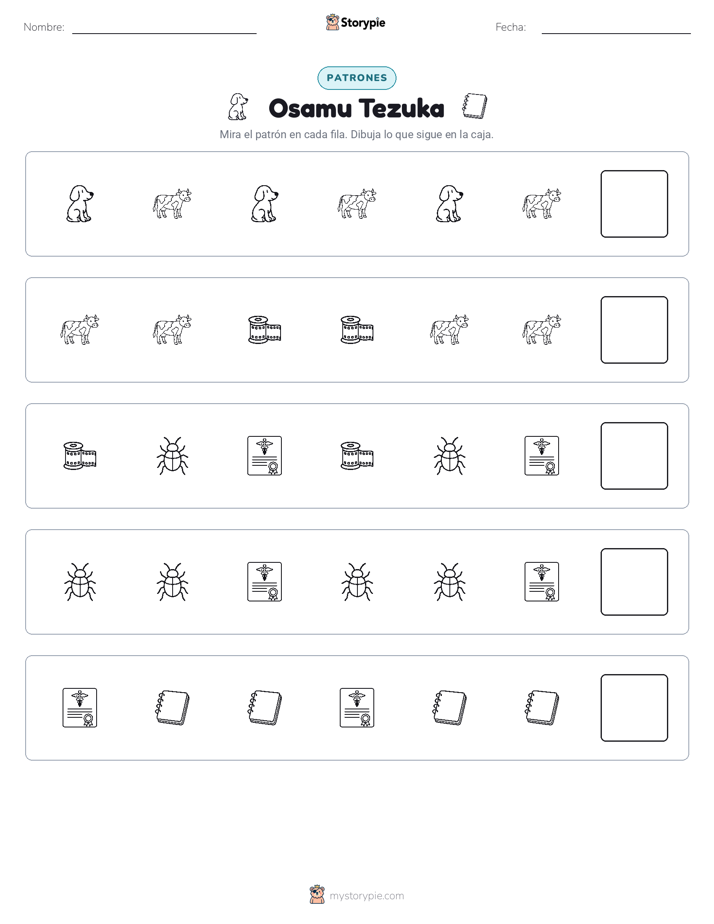Click the Storypie logo in the header
Image resolution: width=714 pixels, height=924 pixels.
click(356, 22)
